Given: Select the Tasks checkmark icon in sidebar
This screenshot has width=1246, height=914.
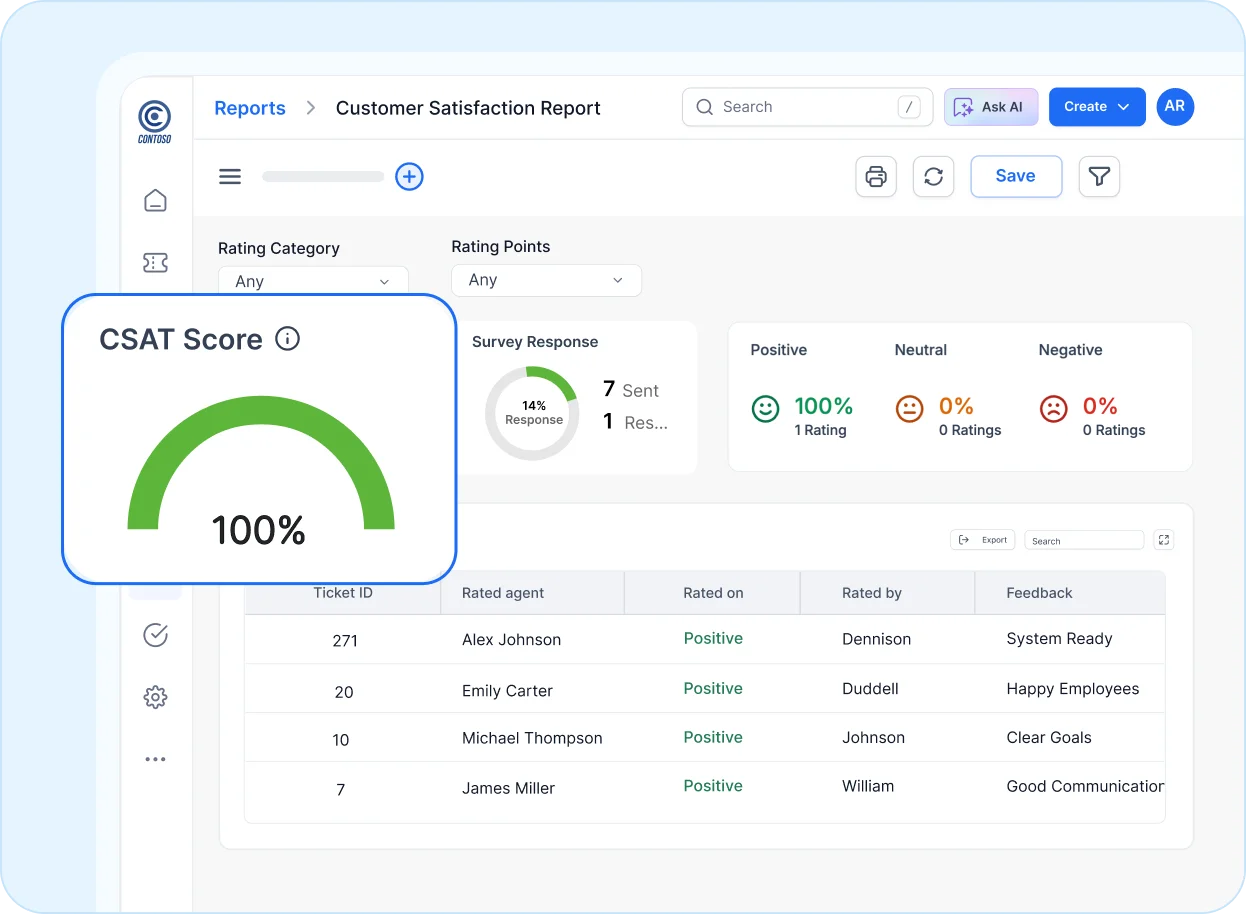Looking at the screenshot, I should point(155,635).
